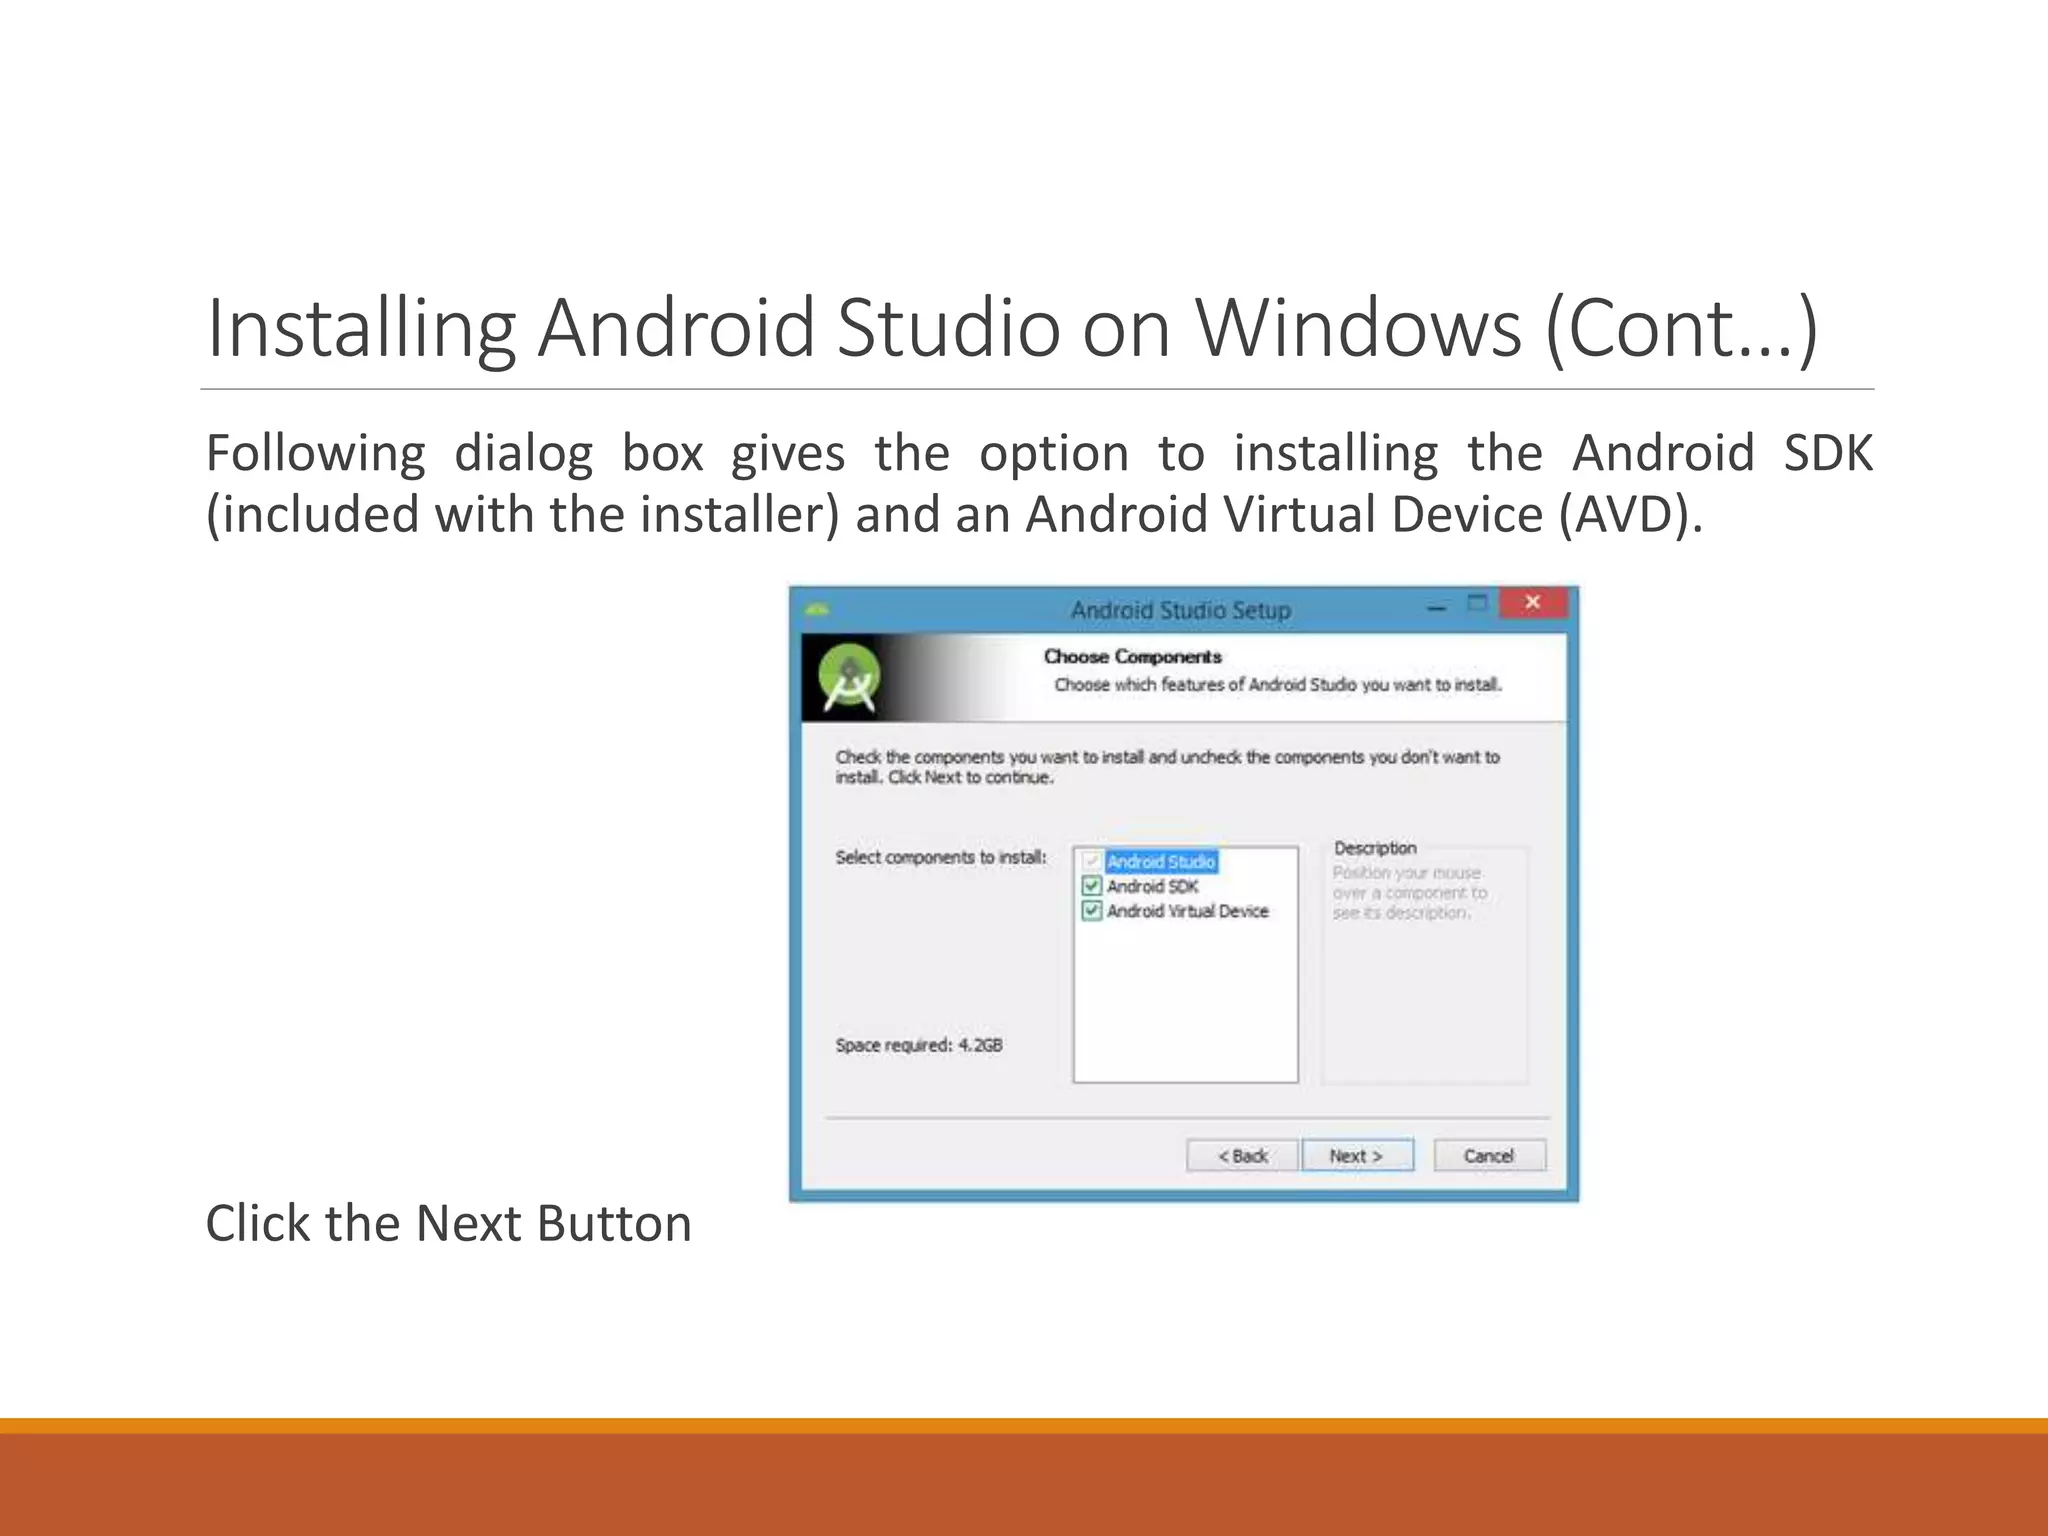Click the 'Android Studio Setup' window title
The image size is (2048, 1536).
click(x=1181, y=610)
